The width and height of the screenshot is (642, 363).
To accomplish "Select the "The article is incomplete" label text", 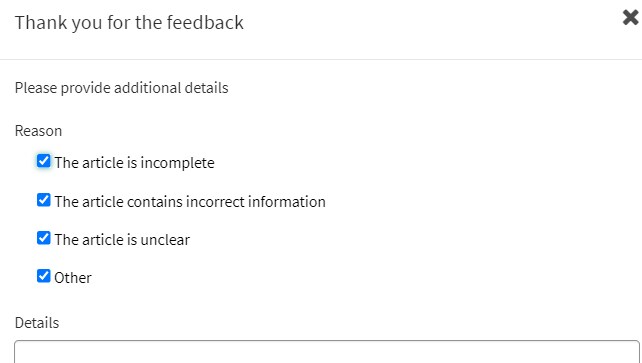I will (134, 162).
